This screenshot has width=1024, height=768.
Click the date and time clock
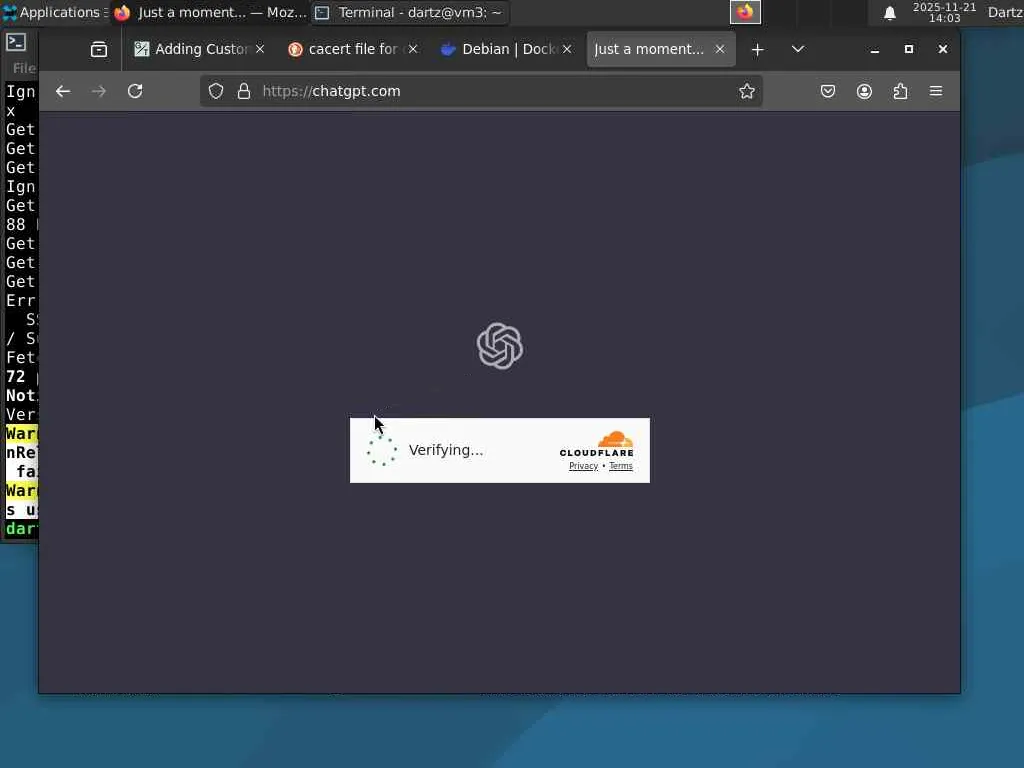tap(944, 12)
